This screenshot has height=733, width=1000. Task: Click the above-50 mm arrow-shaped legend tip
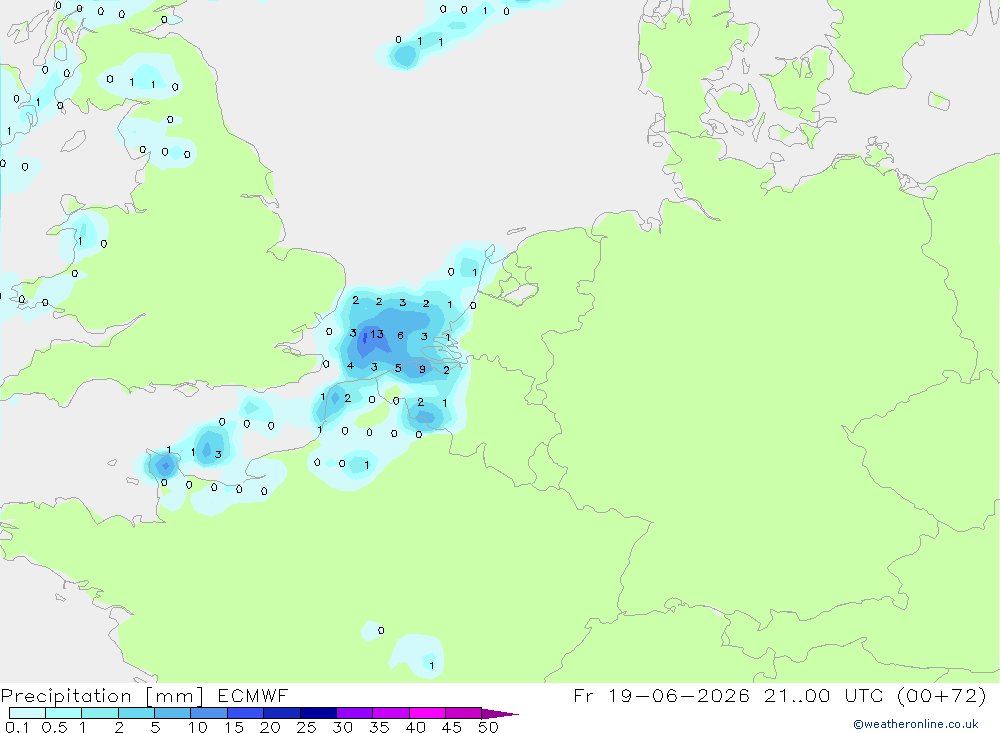(x=499, y=713)
